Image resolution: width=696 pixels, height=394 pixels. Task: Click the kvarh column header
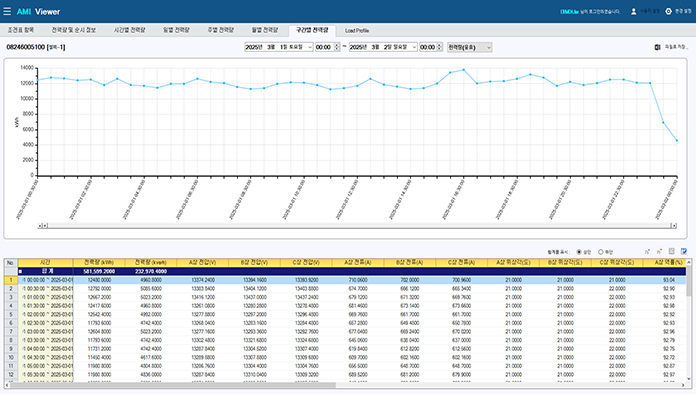150,263
